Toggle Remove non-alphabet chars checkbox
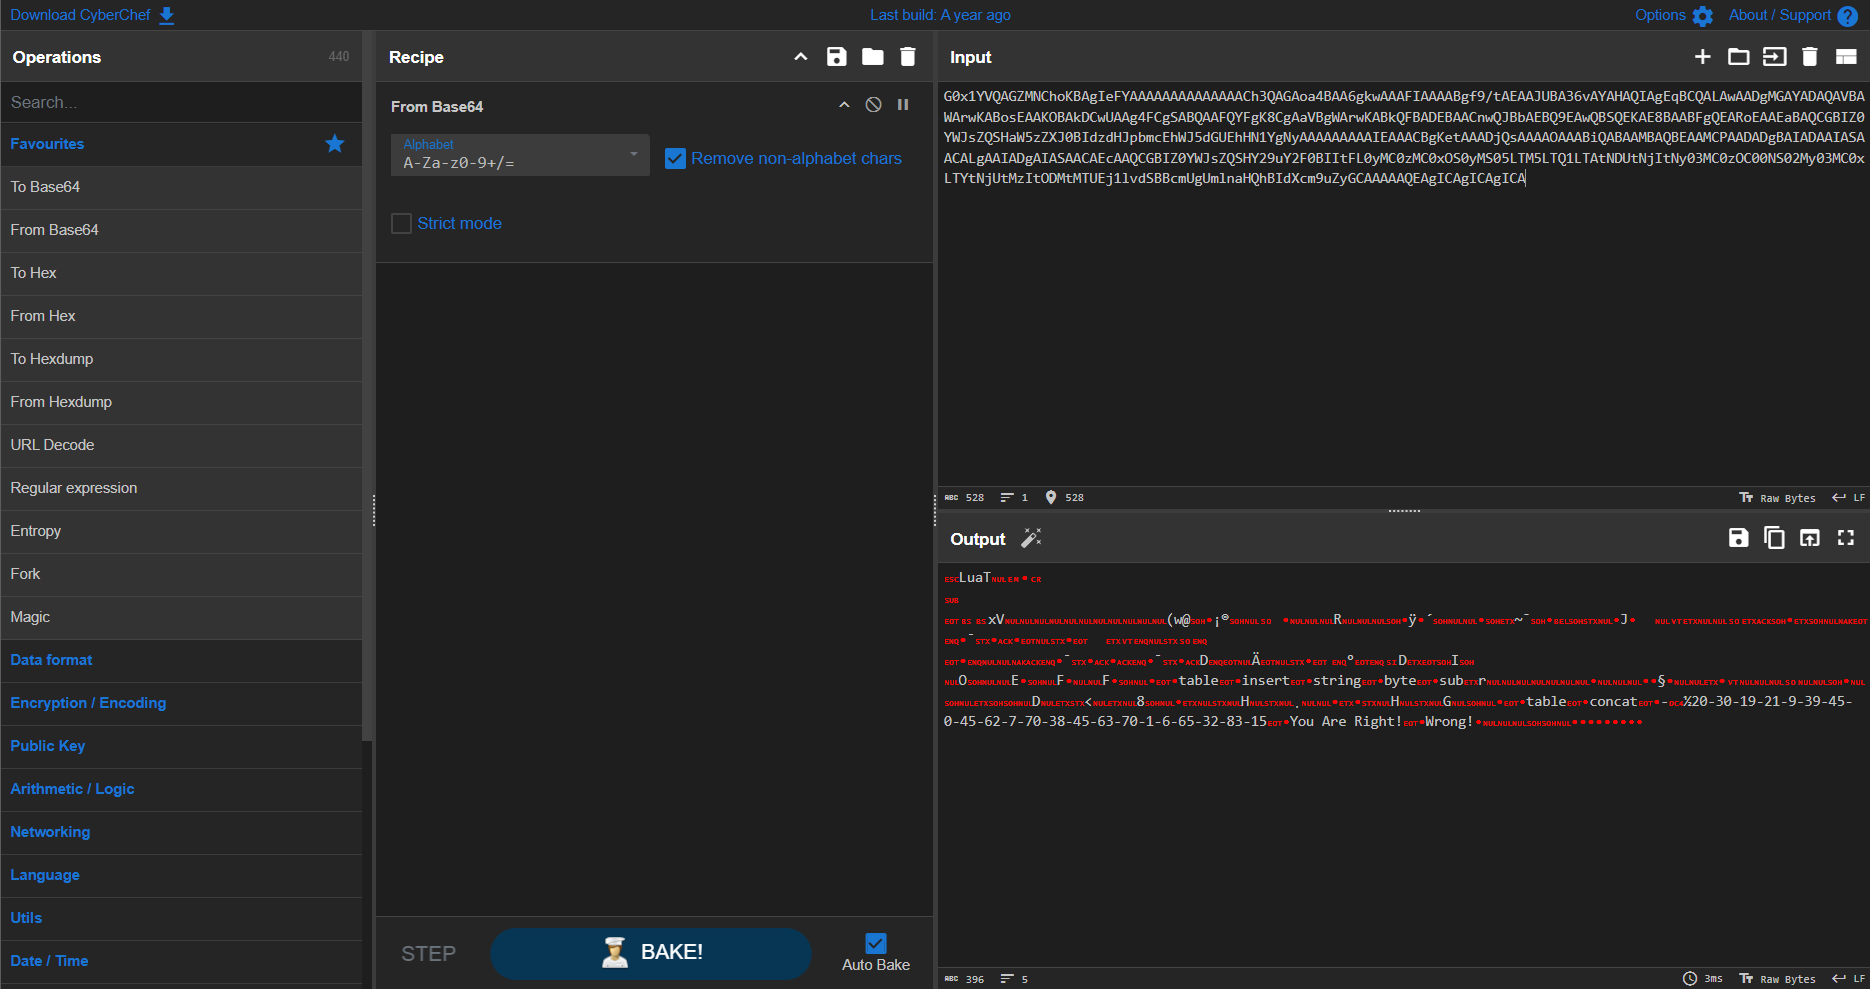This screenshot has width=1870, height=989. point(676,158)
